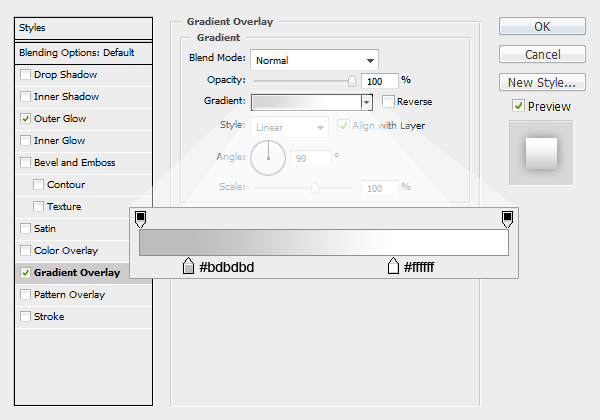Select Blending Options: Default
Image resolution: width=600 pixels, height=420 pixels.
point(83,52)
